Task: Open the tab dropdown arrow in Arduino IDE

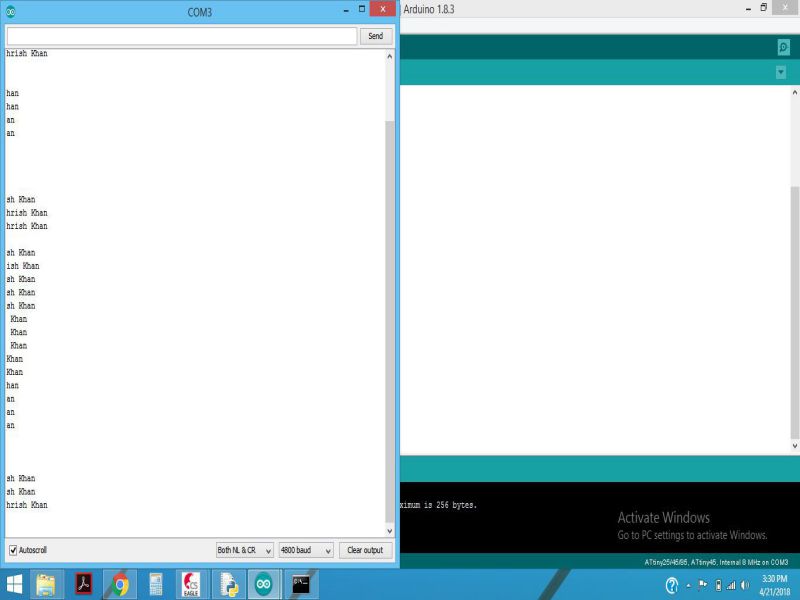Action: [781, 72]
